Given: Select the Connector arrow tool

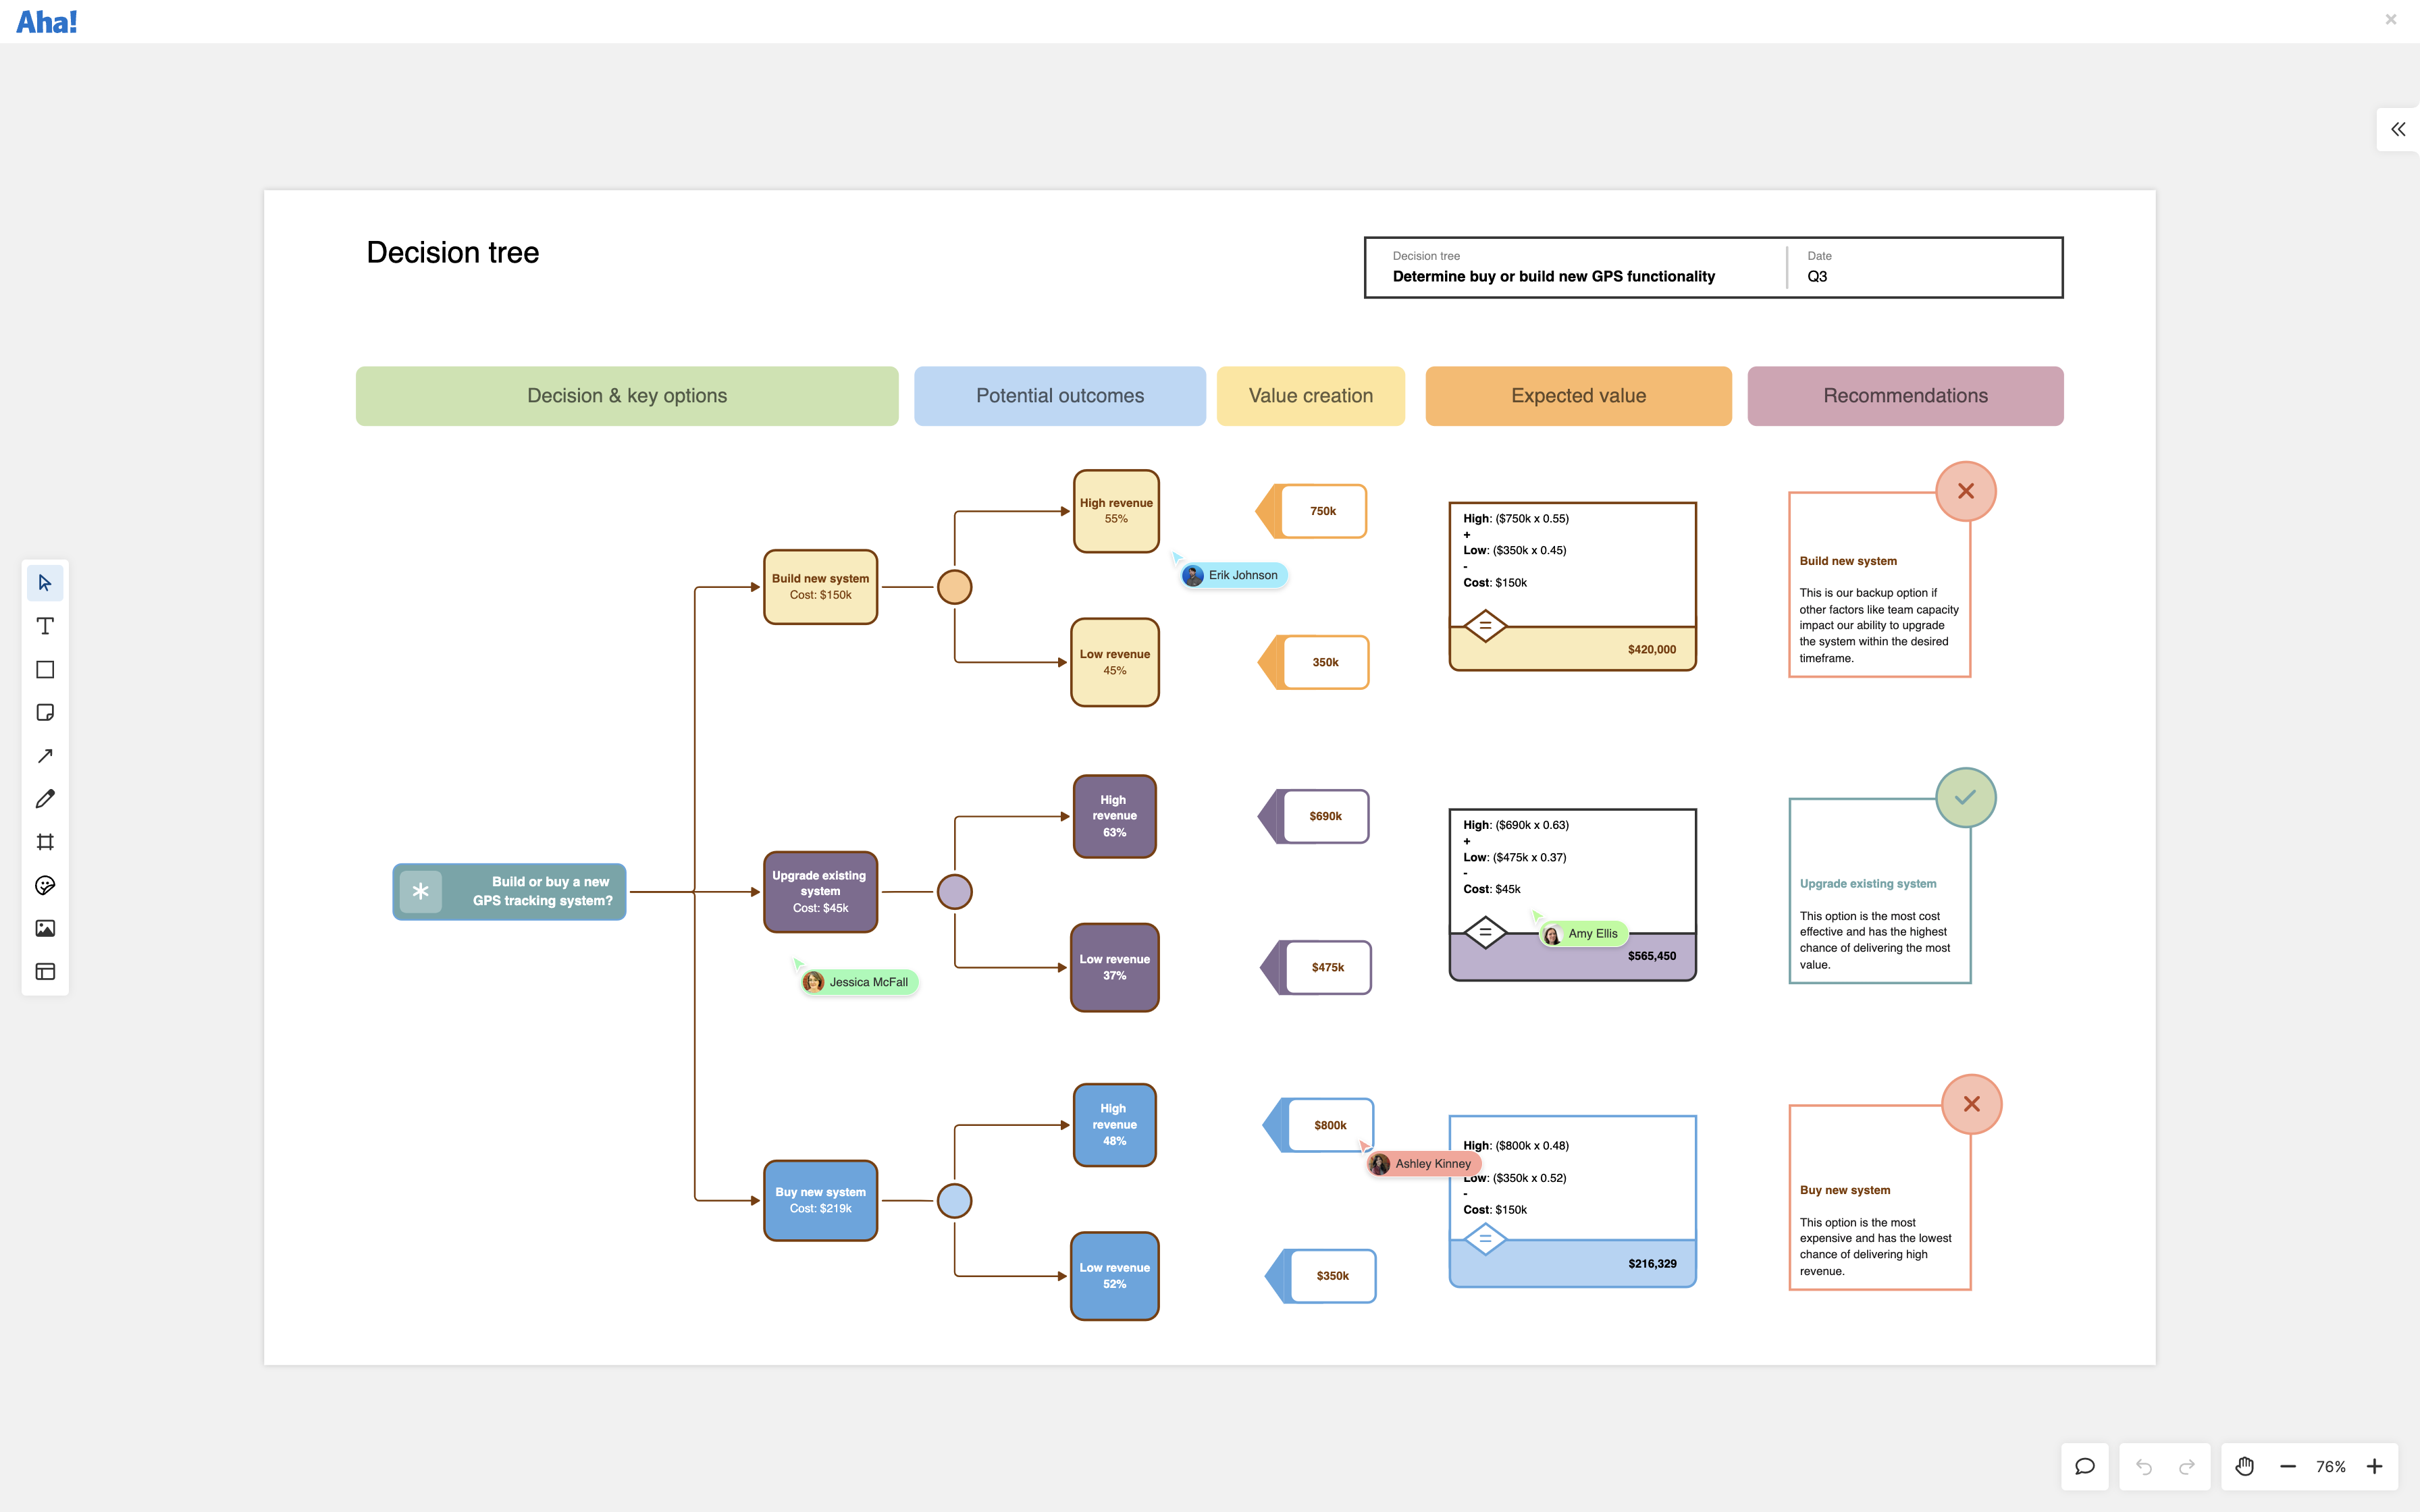Looking at the screenshot, I should (45, 755).
